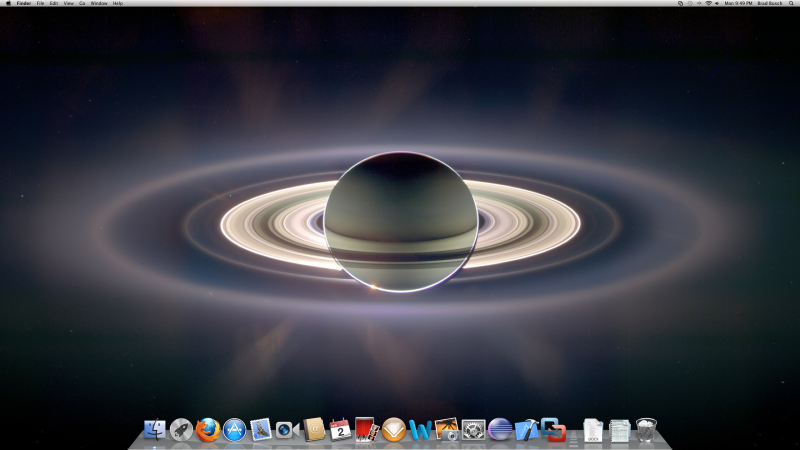
Task: Click the Spotlight search magnifier
Action: (790, 4)
